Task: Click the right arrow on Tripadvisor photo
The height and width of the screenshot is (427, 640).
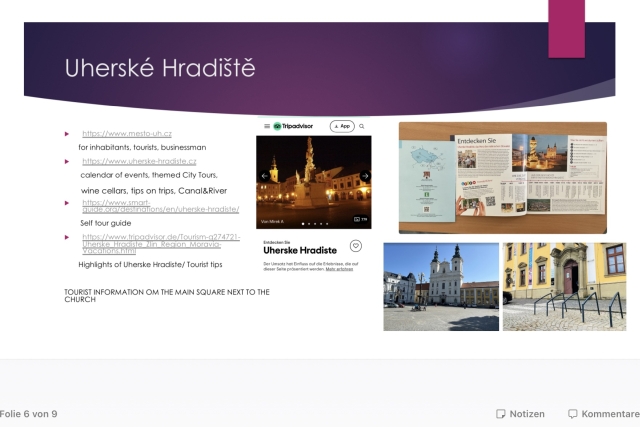Action: tap(365, 176)
